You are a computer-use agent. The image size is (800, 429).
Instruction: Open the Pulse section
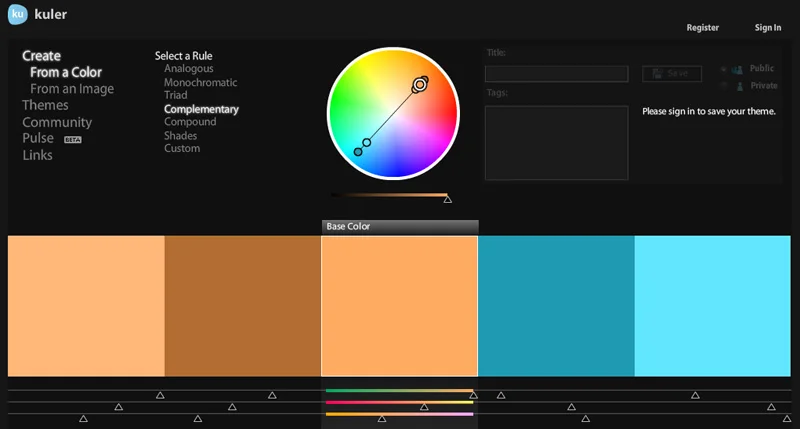(x=38, y=138)
